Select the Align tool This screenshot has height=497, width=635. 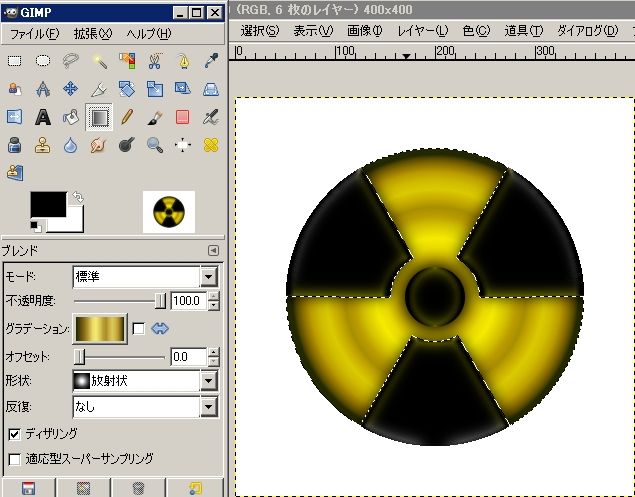coord(183,145)
